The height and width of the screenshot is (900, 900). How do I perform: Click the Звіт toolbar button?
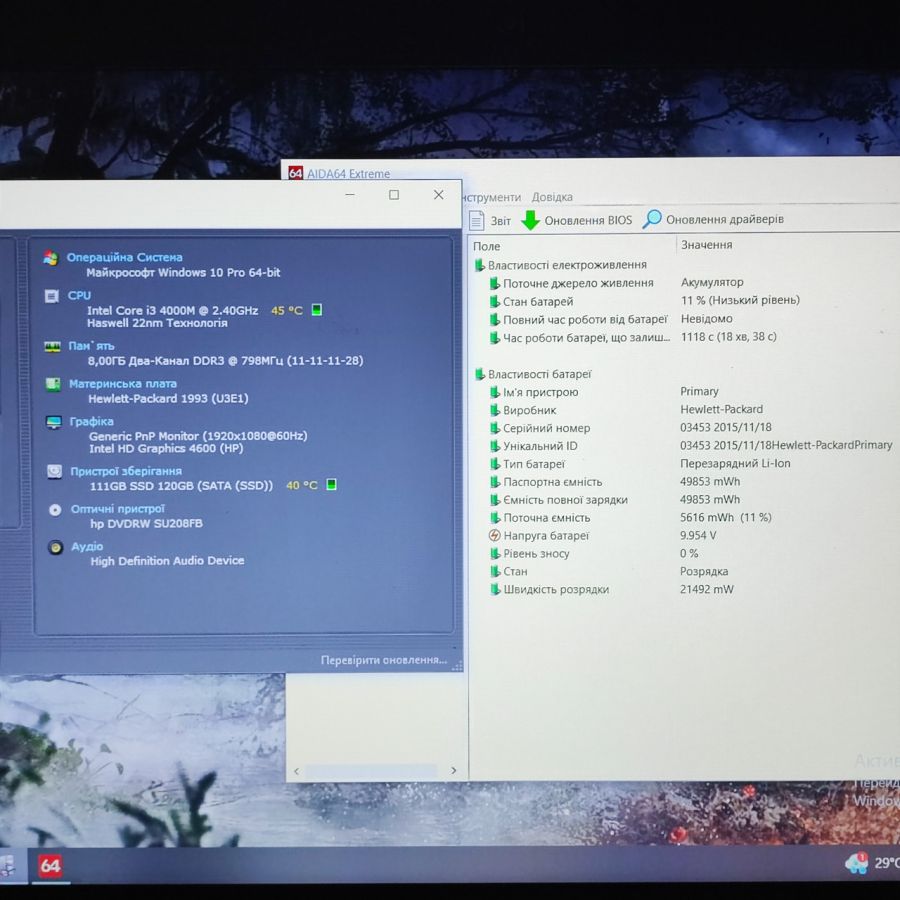pos(490,220)
